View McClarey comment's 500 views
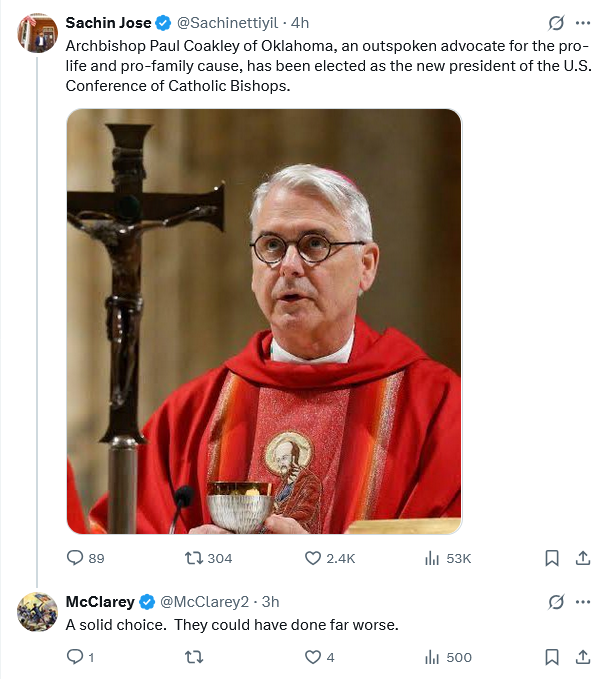Viewport: 608px width, 679px height. pos(433,657)
